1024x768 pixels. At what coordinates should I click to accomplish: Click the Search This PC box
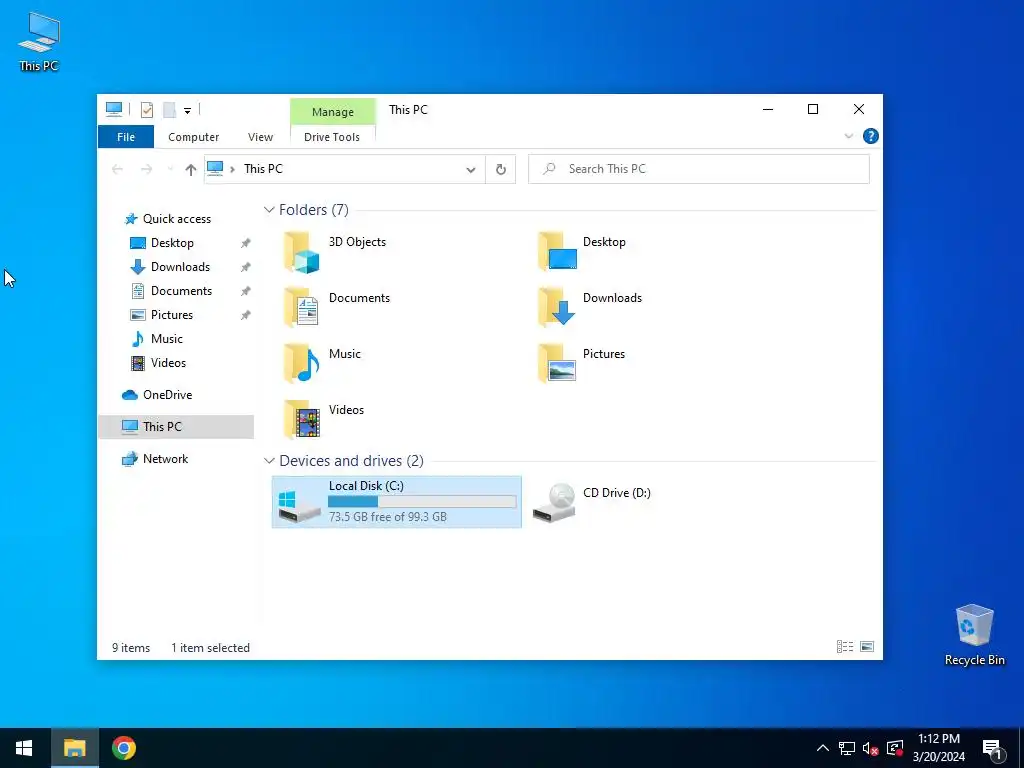pyautogui.click(x=699, y=169)
